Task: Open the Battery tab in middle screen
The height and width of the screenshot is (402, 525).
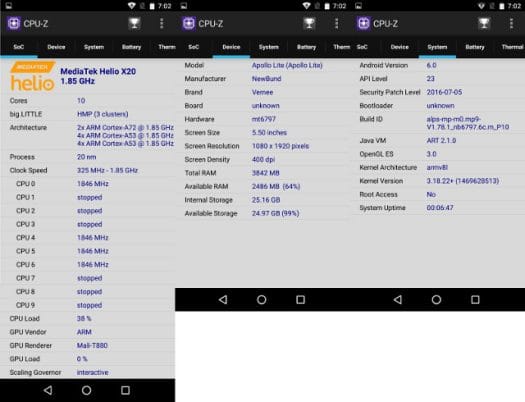Action: 306,47
